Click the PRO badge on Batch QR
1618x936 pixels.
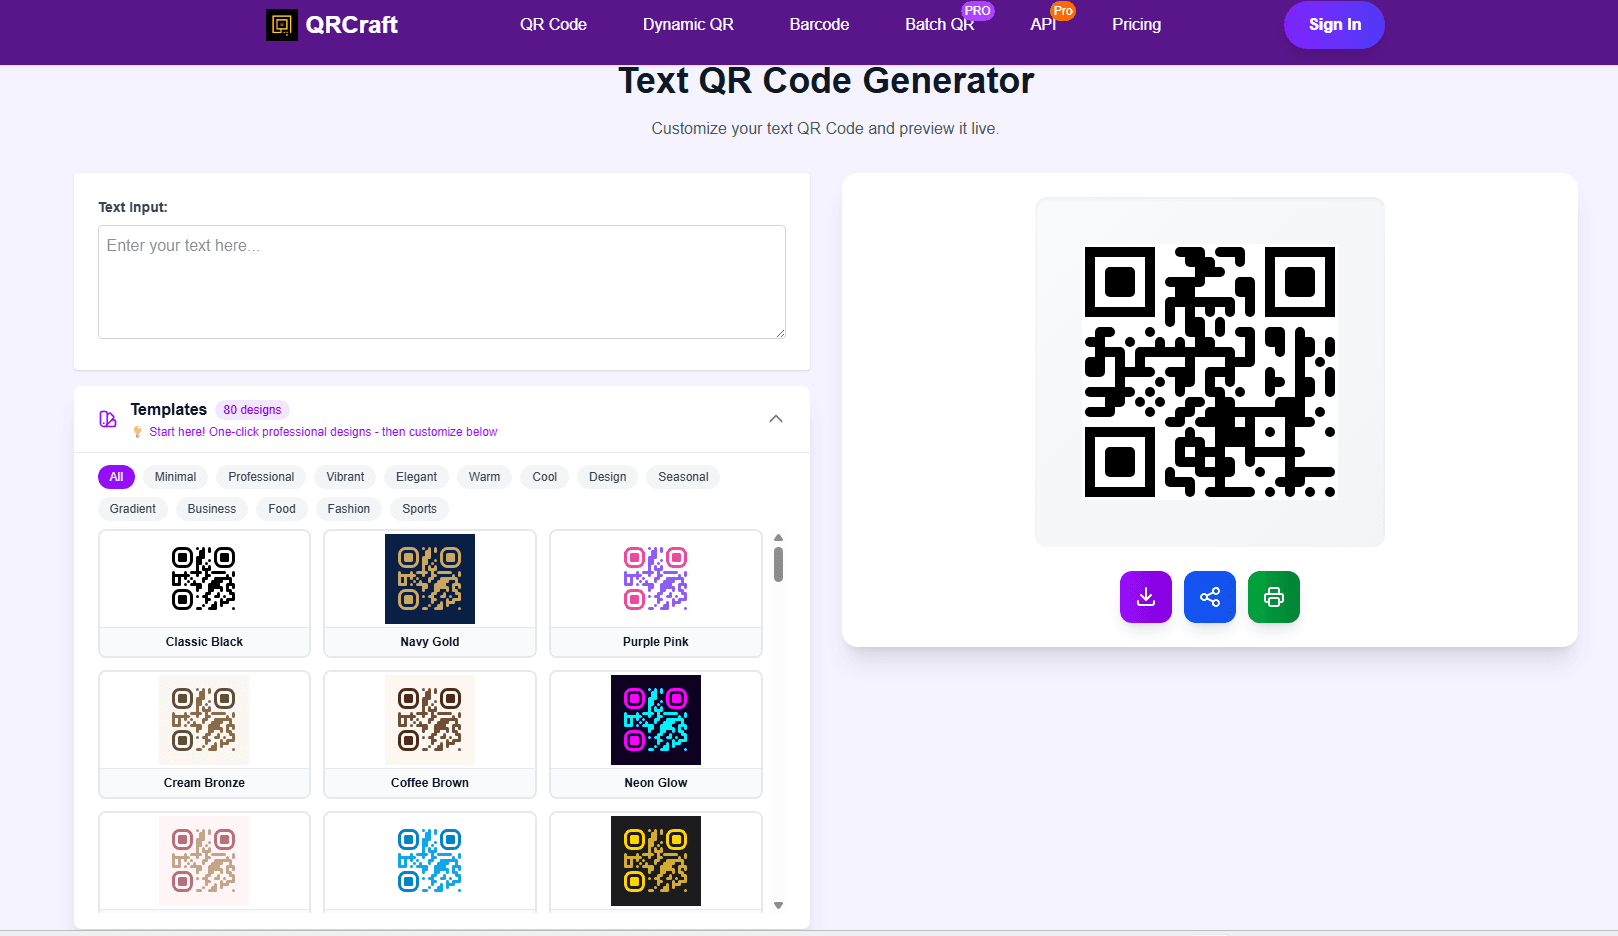978,11
